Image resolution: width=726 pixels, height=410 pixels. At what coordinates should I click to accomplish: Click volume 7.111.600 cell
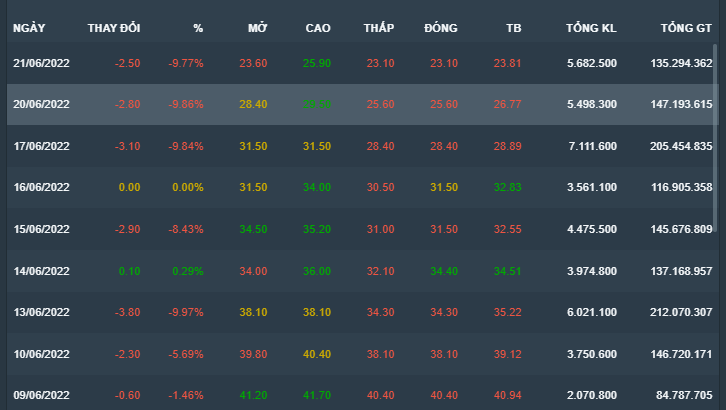(592, 146)
